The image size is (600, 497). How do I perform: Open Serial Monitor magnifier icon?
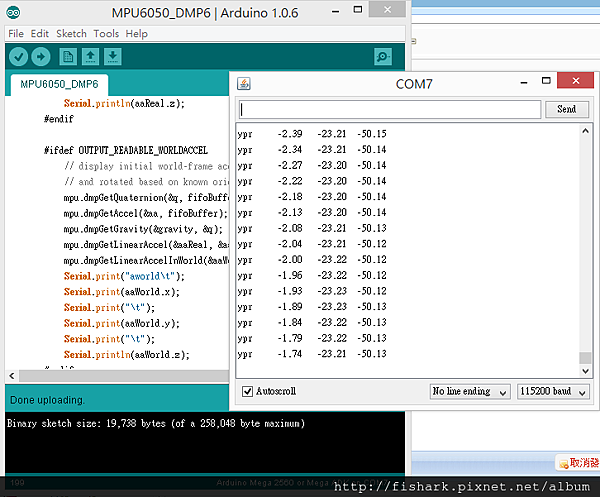(382, 56)
